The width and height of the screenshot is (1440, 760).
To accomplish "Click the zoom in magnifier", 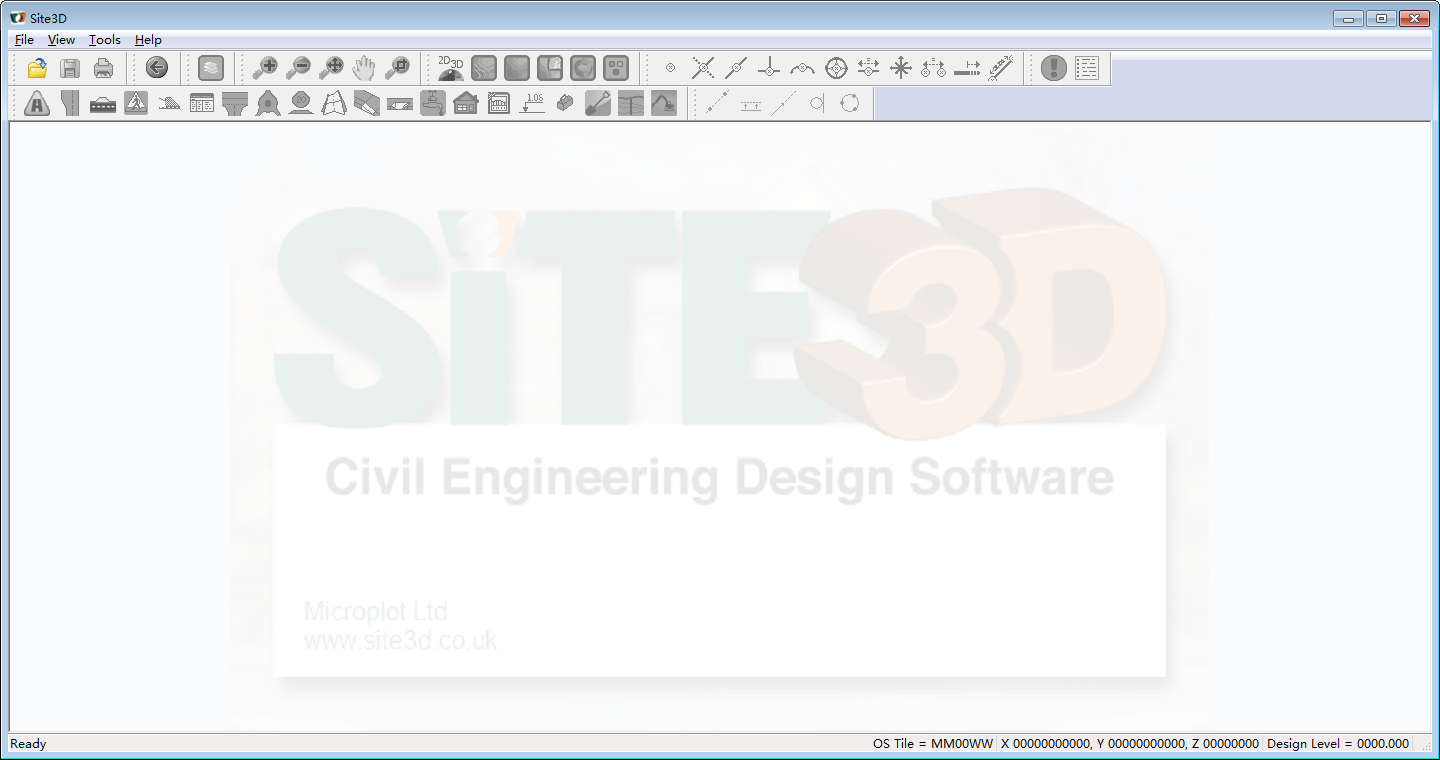I will tap(265, 68).
